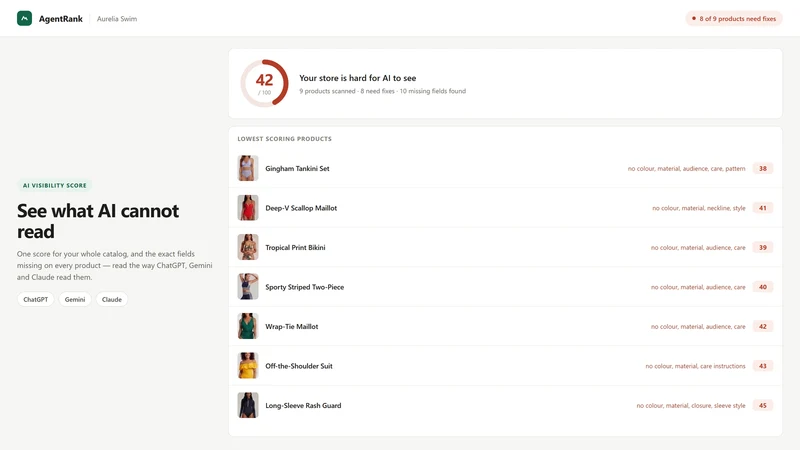Screen dimensions: 800x450
Task: Open the Gingham Tankini Set thumbnail
Action: (248, 168)
